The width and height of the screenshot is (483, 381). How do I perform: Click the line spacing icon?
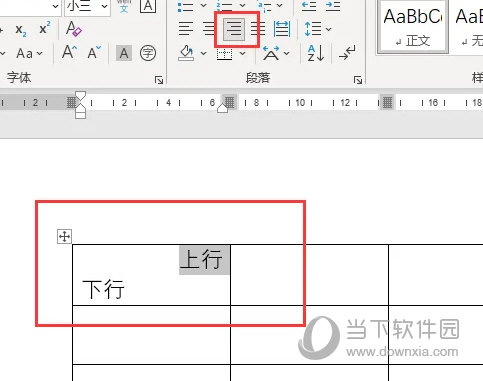(x=312, y=29)
